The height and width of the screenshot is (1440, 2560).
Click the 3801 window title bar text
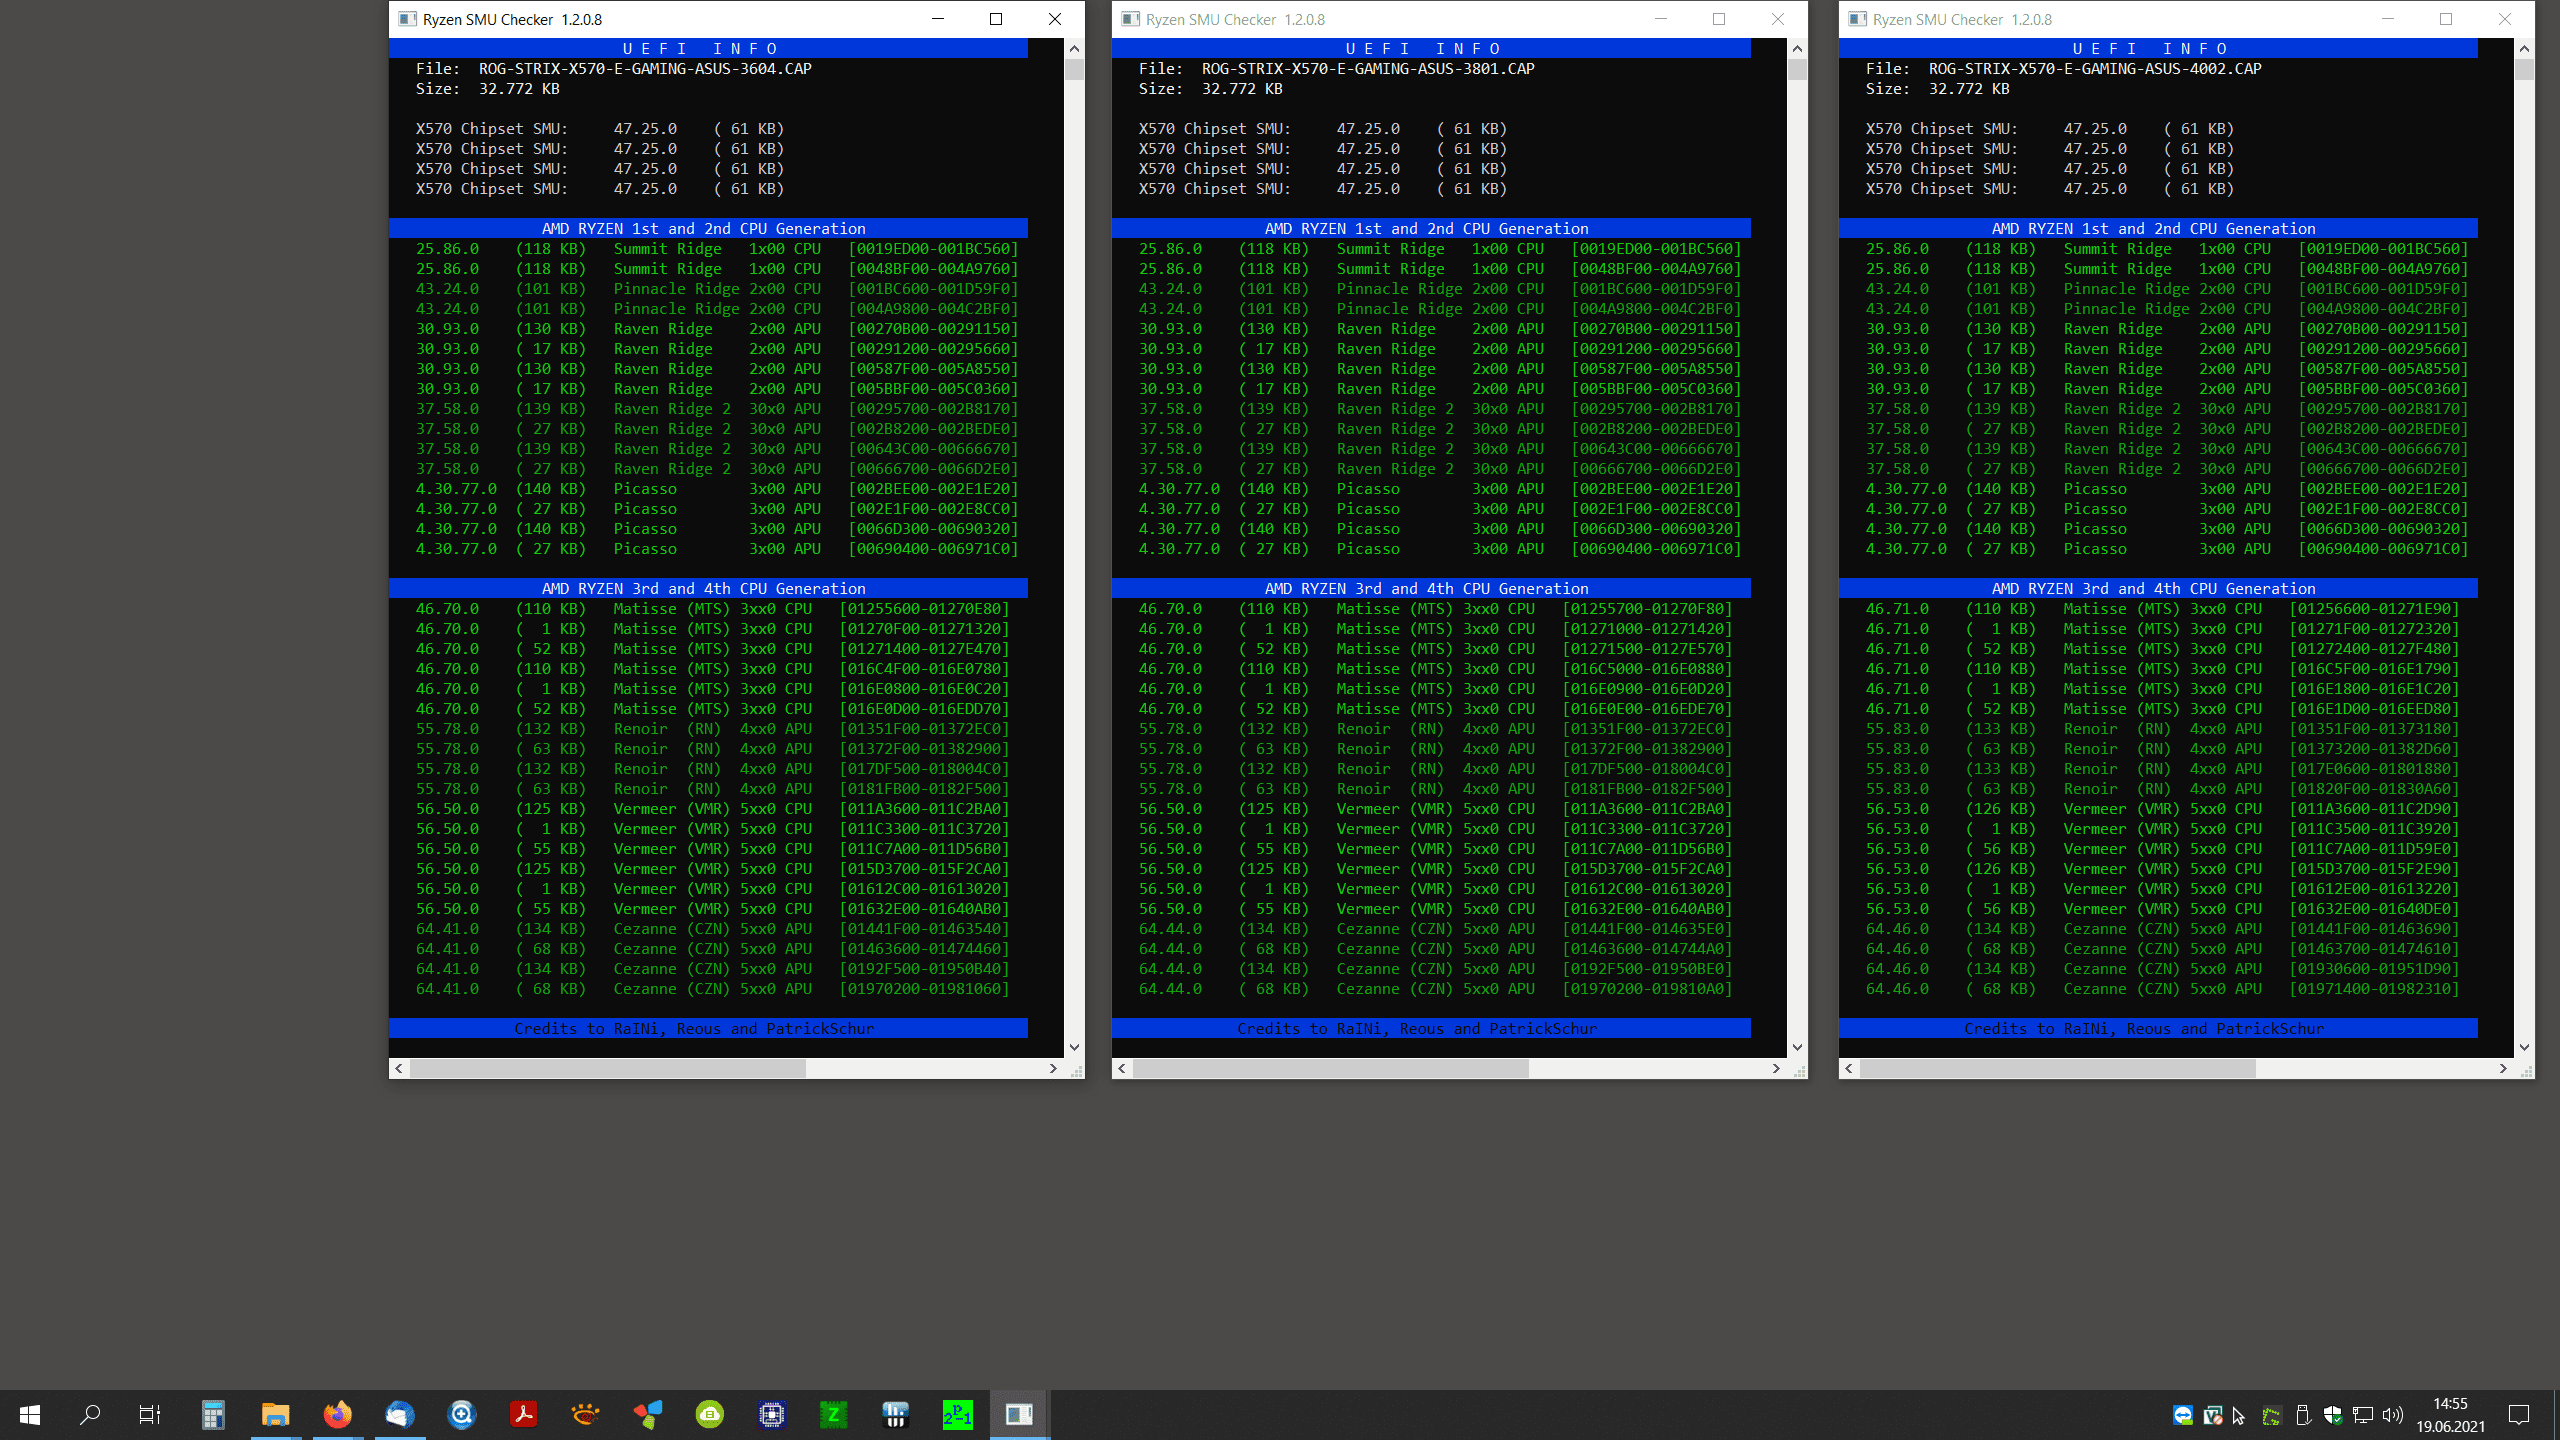(1235, 19)
